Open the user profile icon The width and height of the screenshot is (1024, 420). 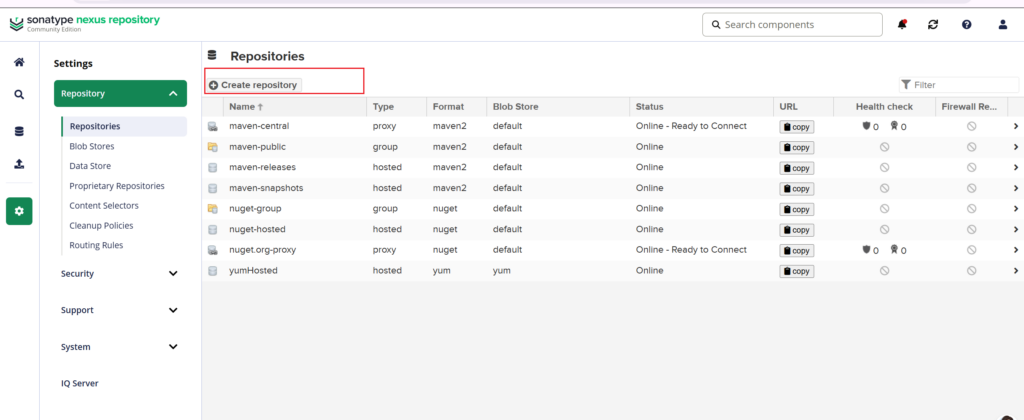(x=1002, y=24)
